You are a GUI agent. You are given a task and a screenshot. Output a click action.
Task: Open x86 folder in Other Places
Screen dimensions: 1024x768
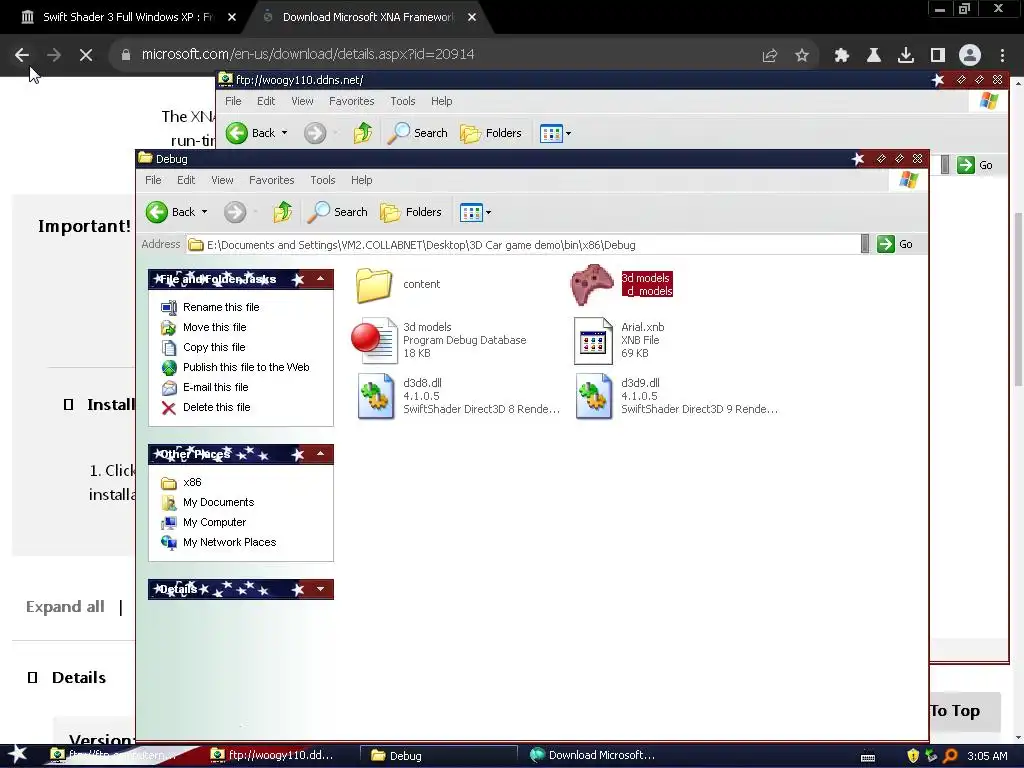coord(192,483)
